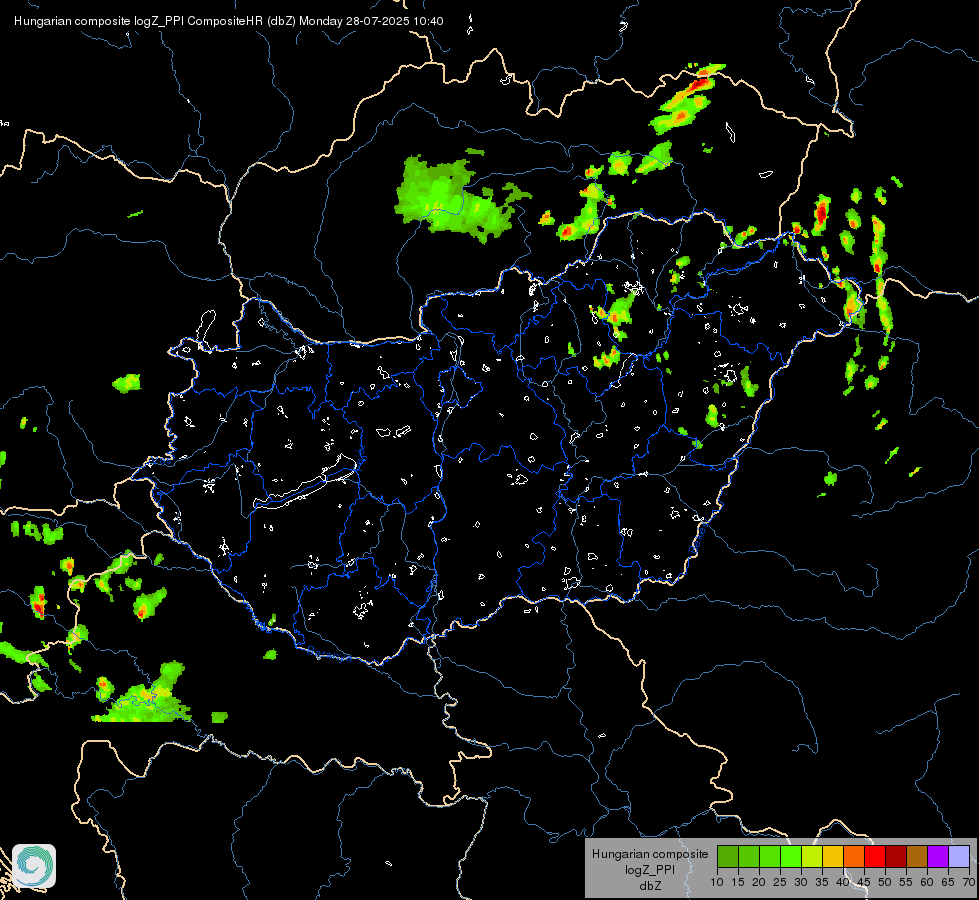
Task: Select the 55–60 dBZ brown legend swatch
Action: point(917,856)
